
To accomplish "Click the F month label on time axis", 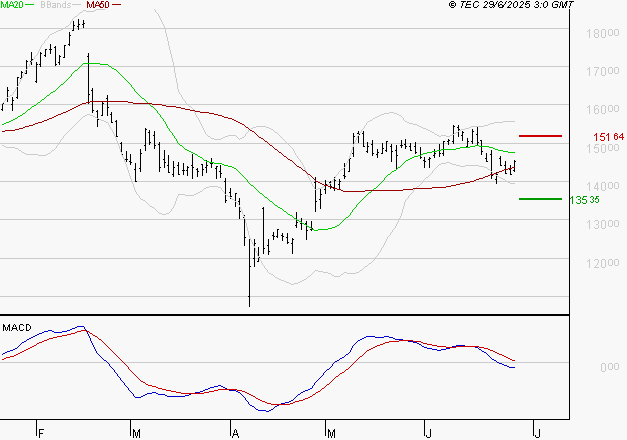I will 41,434.
